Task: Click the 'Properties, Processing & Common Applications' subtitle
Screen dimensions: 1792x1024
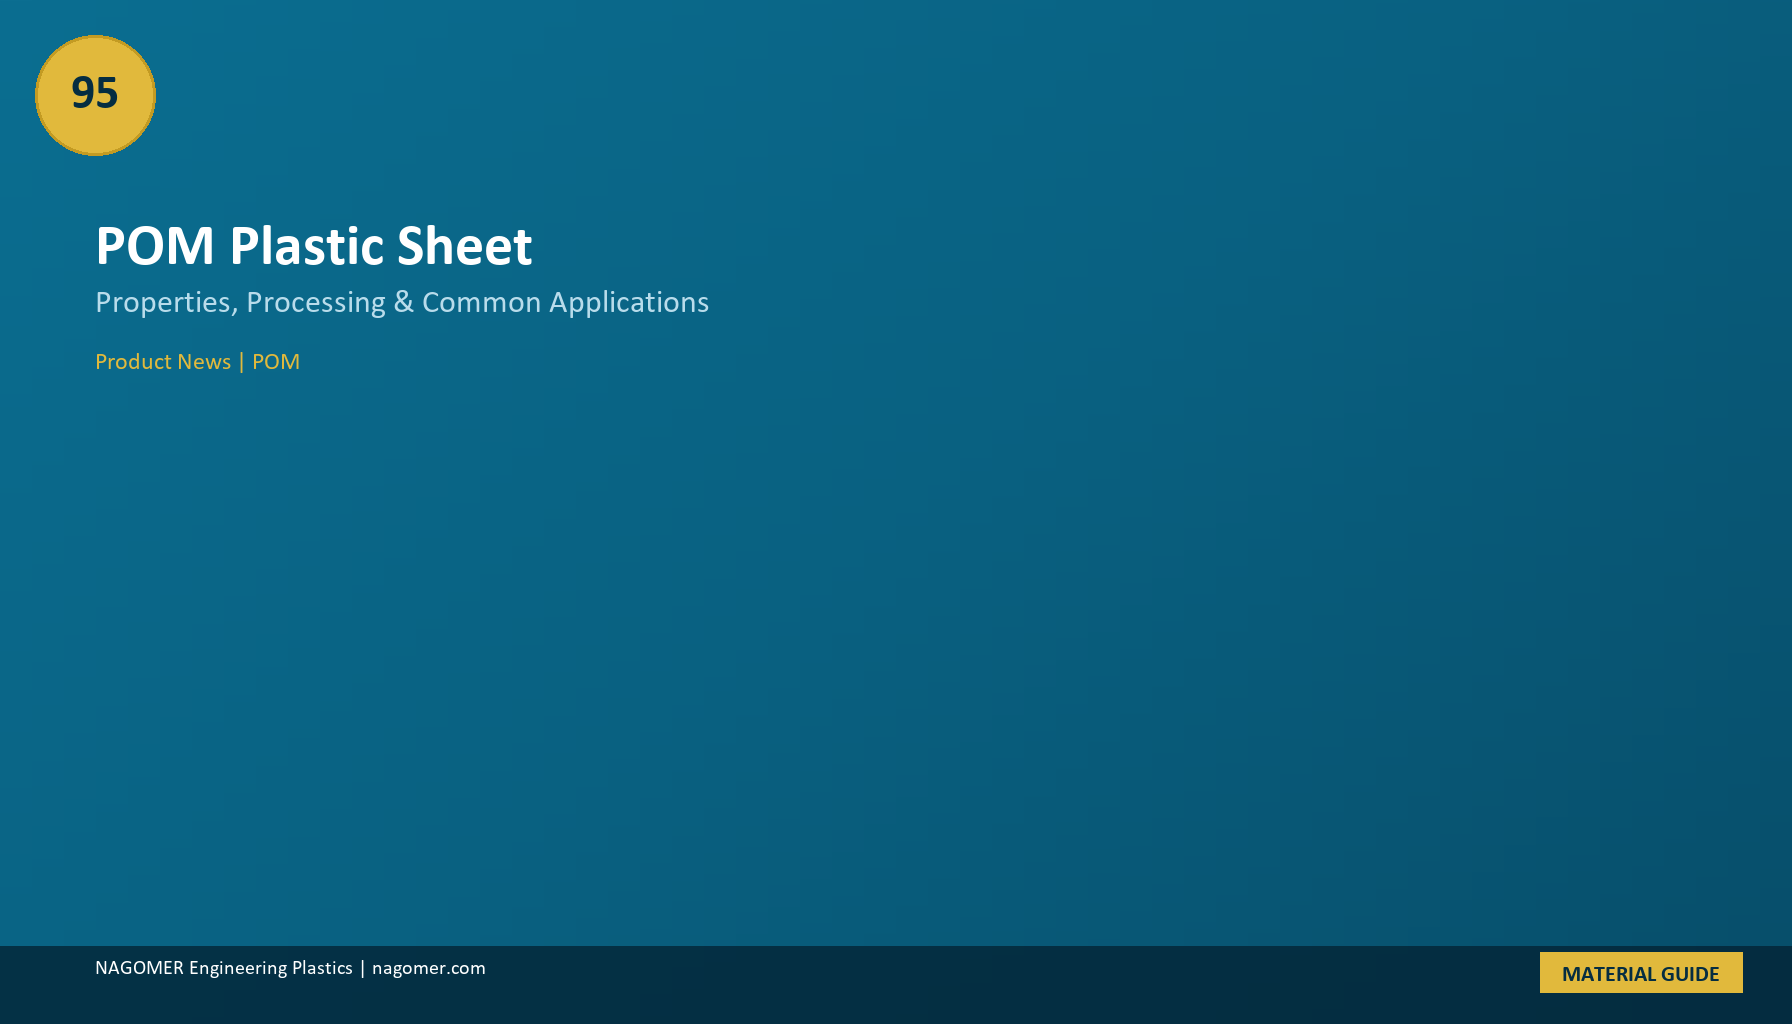Action: tap(402, 302)
